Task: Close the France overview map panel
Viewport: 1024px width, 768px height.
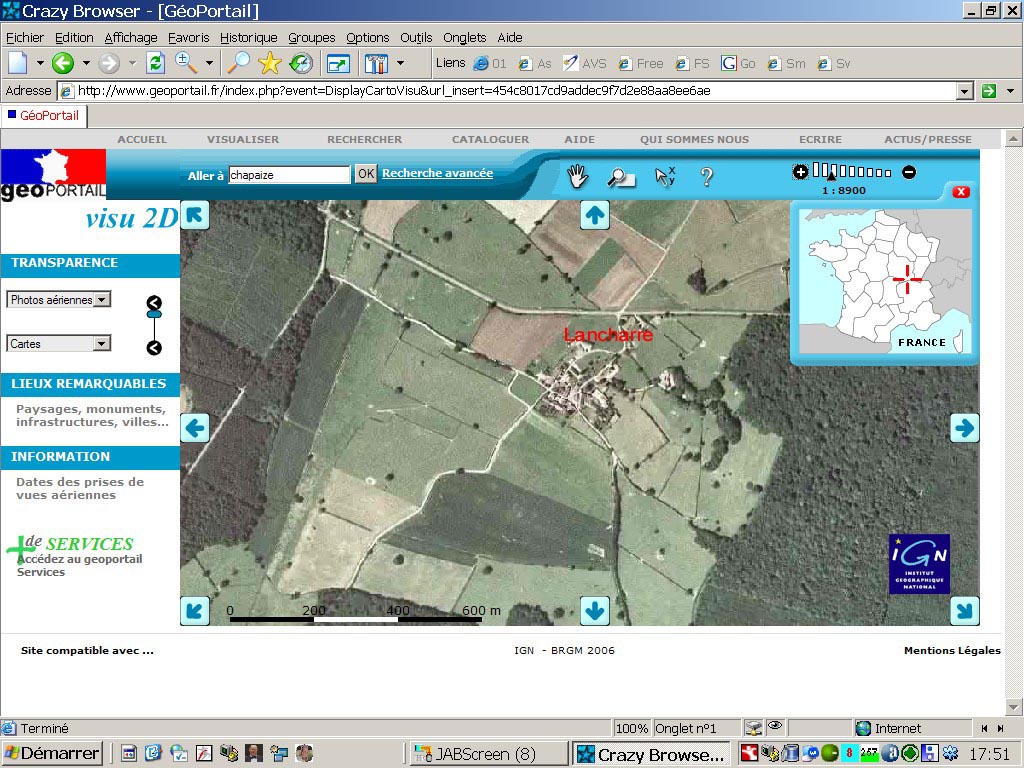Action: 961,191
